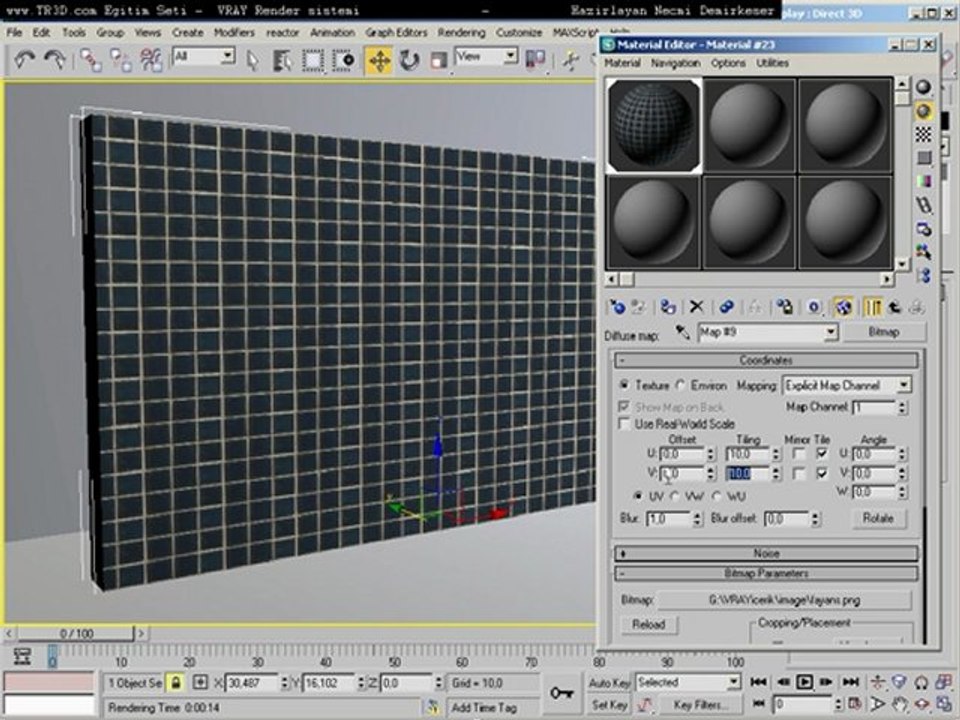Click the selection lock padlock icon
Image resolution: width=960 pixels, height=720 pixels.
pos(176,683)
